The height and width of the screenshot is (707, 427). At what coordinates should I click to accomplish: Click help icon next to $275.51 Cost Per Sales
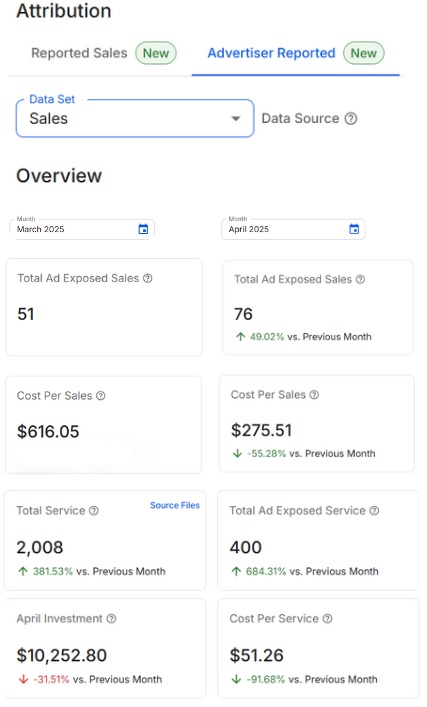(314, 395)
